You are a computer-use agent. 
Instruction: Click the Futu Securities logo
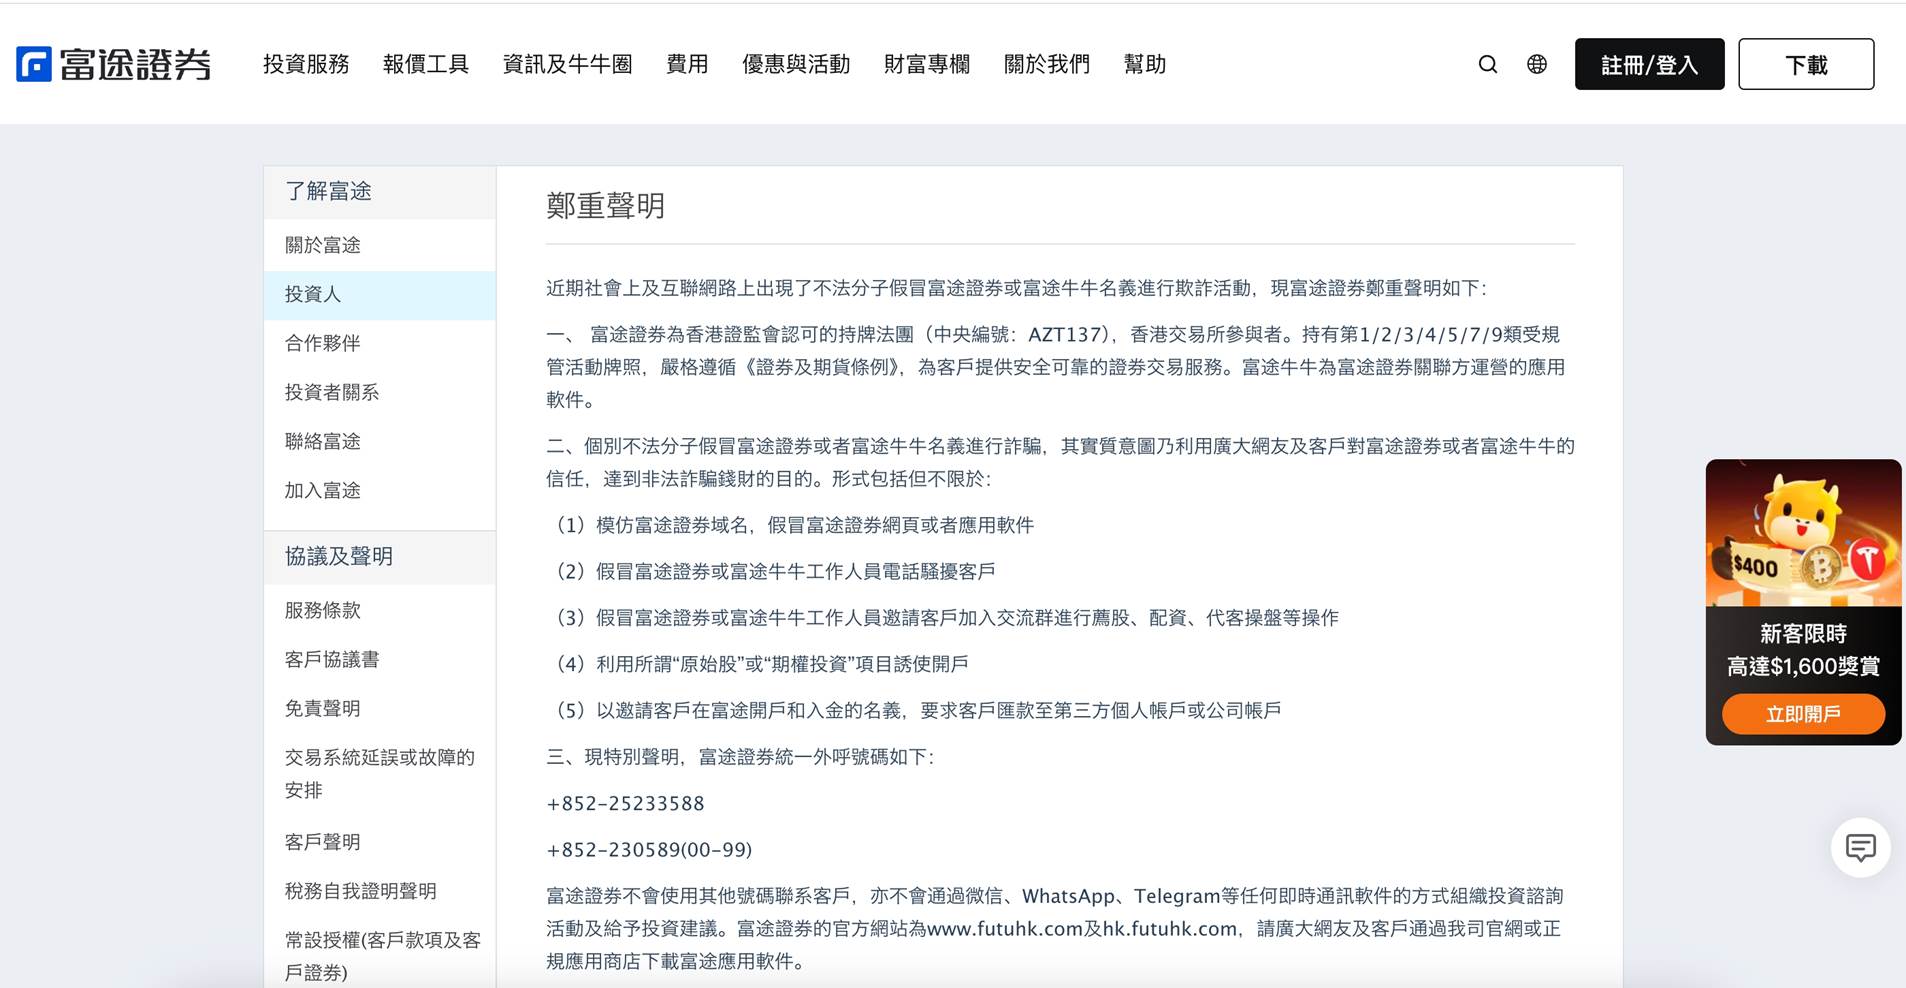114,64
